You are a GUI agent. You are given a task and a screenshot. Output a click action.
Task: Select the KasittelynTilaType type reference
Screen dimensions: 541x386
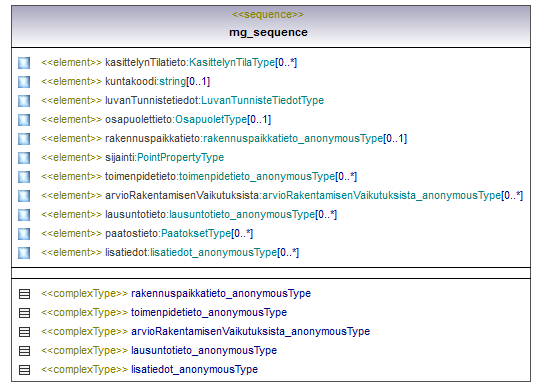point(232,62)
